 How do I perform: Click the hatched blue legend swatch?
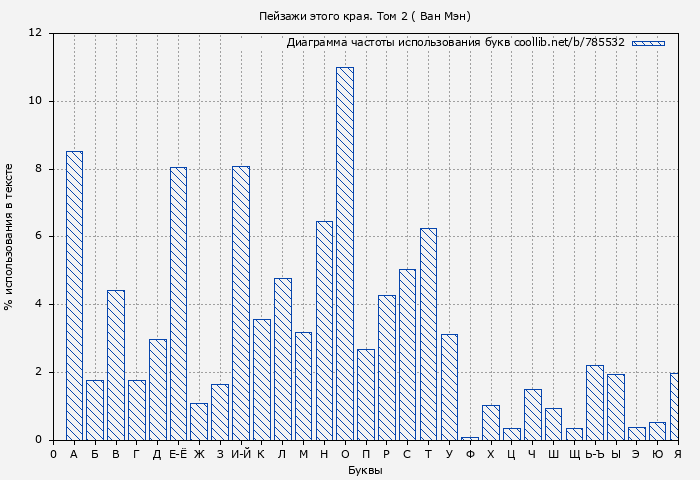[648, 43]
